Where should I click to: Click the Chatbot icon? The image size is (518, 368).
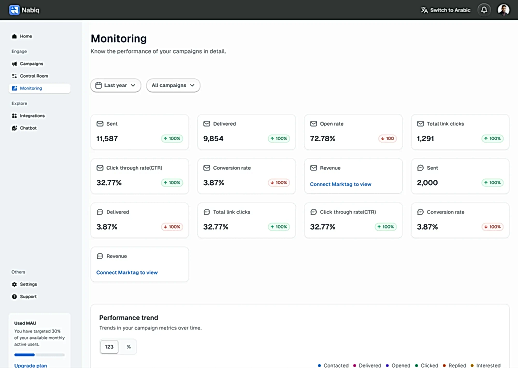coord(14,128)
